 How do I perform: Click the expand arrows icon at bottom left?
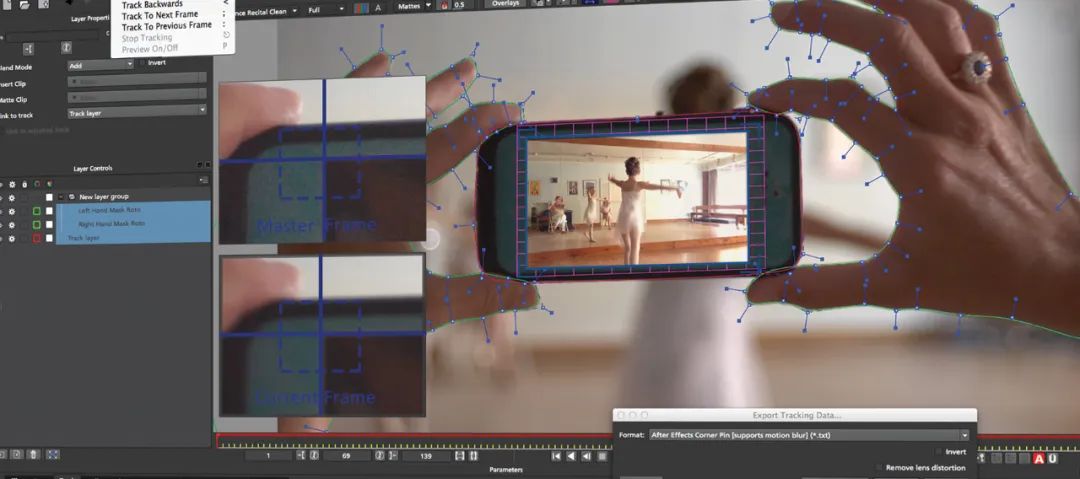[53, 455]
